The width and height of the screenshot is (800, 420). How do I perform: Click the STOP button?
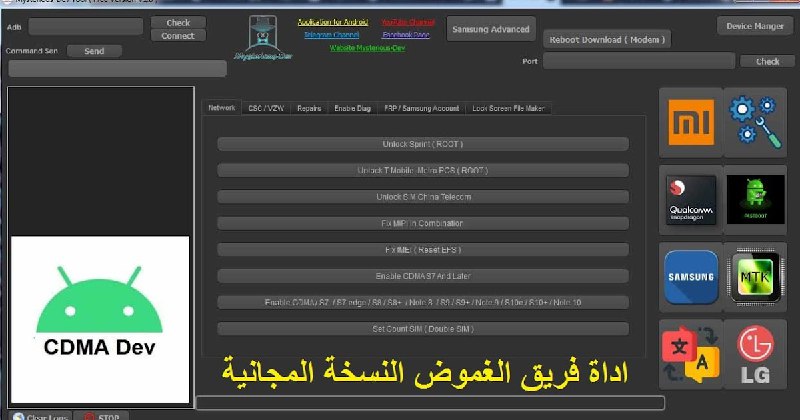[101, 416]
